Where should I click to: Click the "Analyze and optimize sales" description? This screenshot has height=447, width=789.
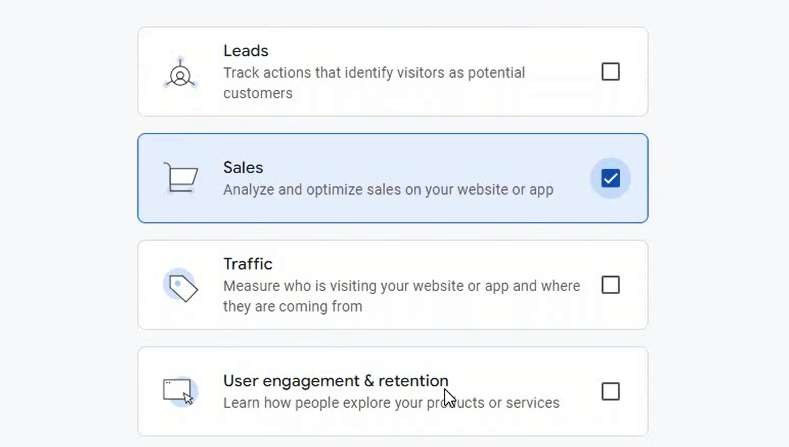[x=388, y=190]
